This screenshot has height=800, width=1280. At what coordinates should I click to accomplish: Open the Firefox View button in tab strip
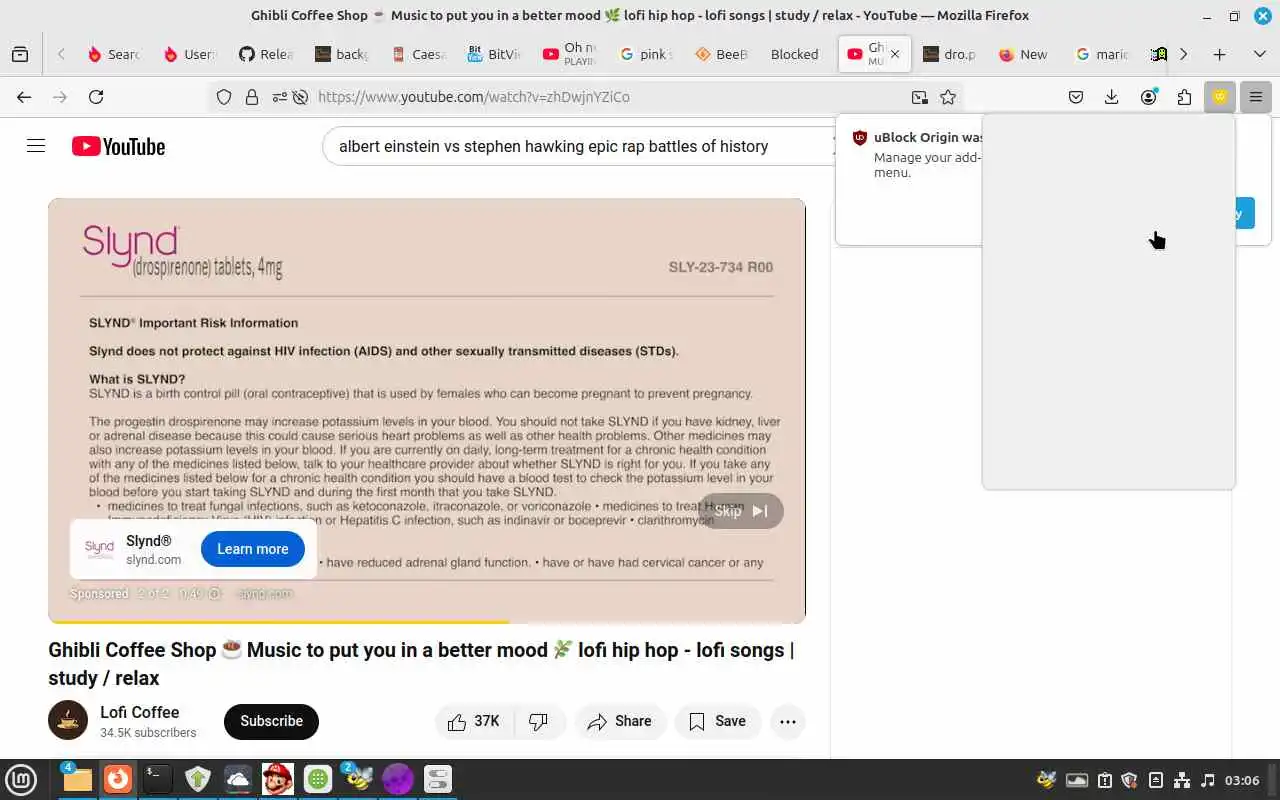coord(20,54)
